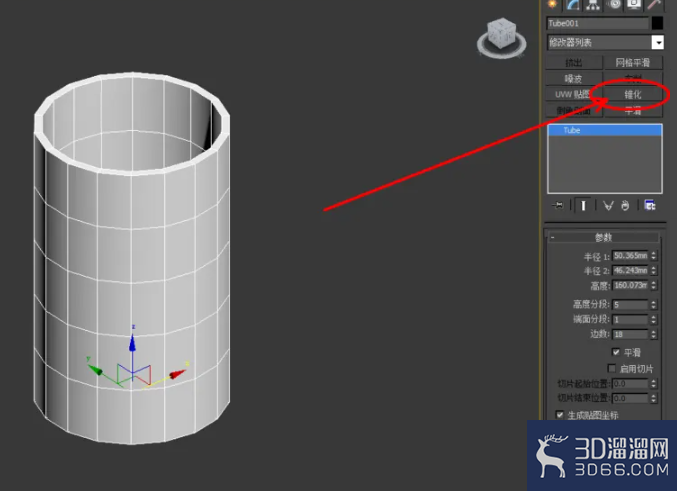Open Configure Modifier Sets icon

[x=650, y=206]
